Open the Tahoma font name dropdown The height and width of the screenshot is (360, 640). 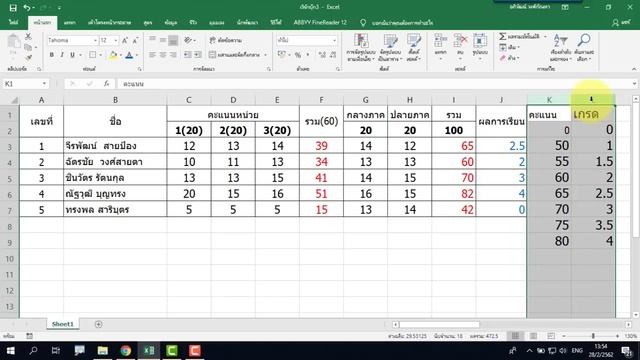[95, 40]
